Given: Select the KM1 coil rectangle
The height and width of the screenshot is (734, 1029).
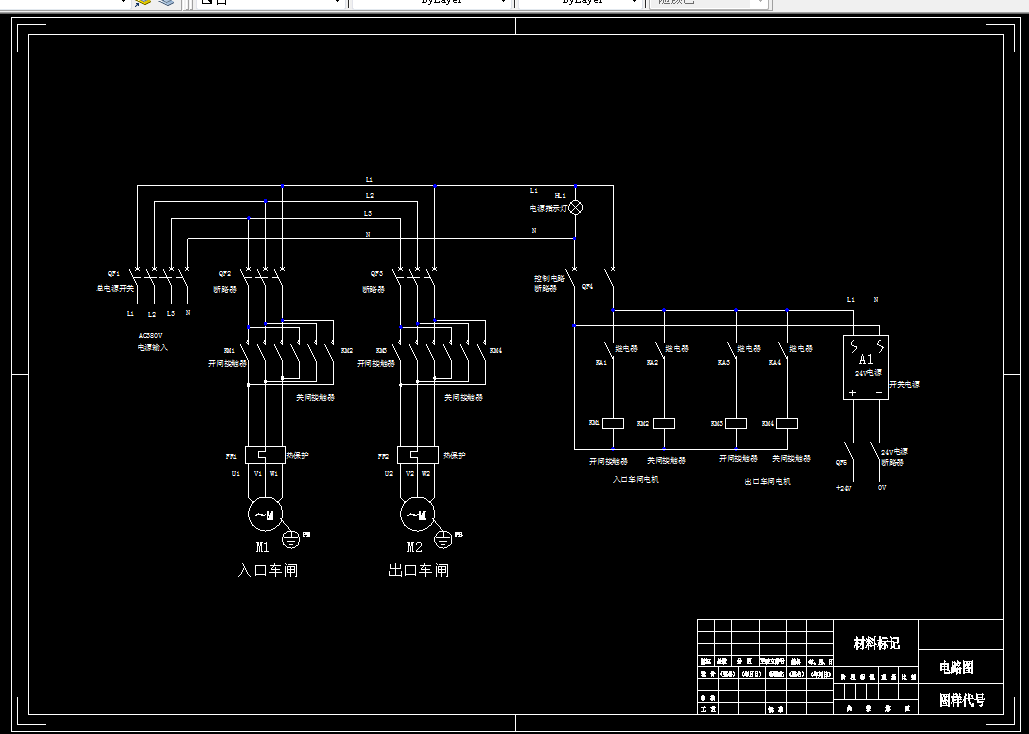Looking at the screenshot, I should [x=613, y=423].
